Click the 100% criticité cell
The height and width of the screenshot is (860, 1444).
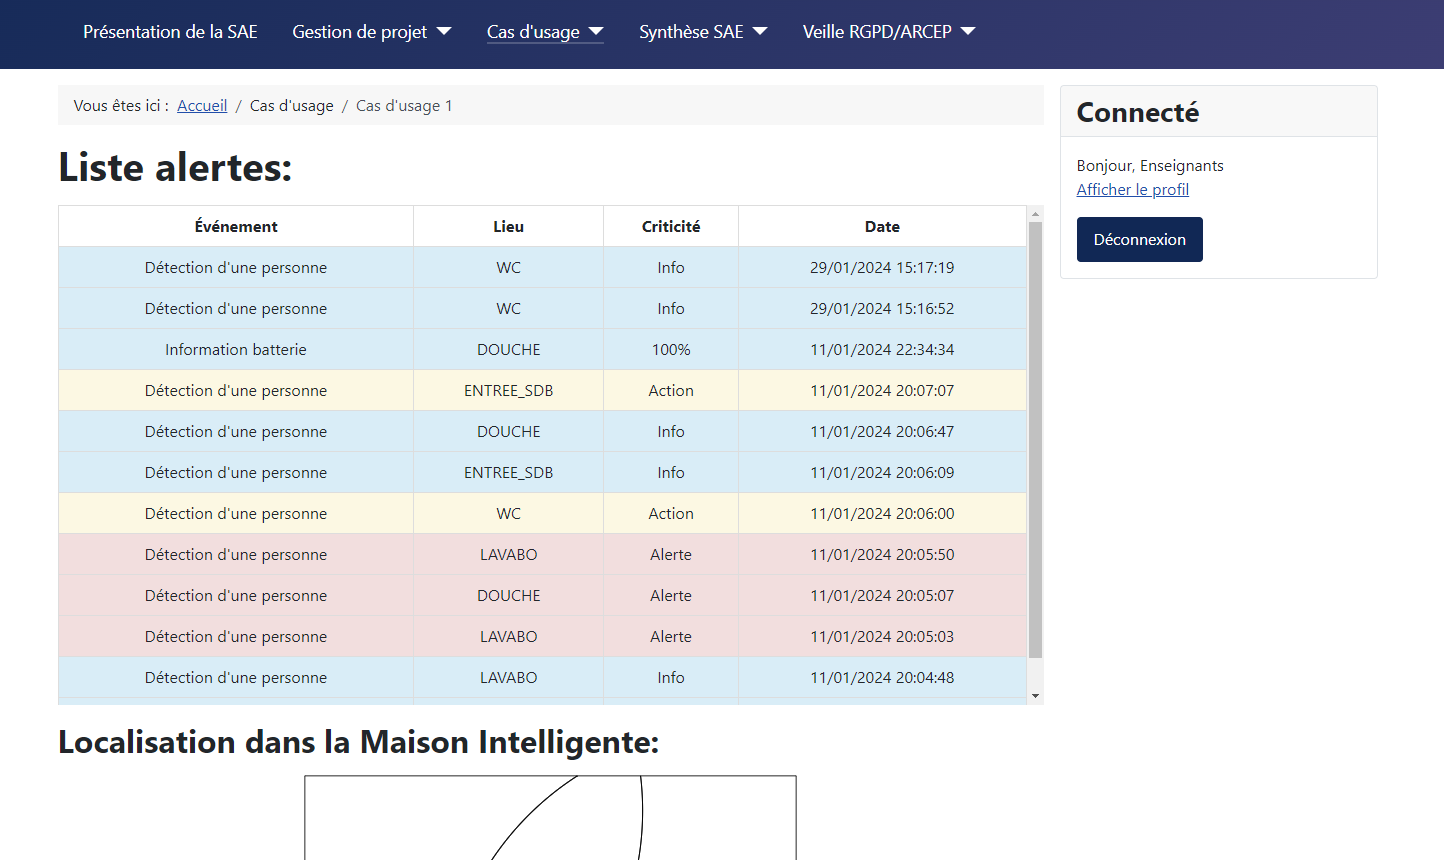pyautogui.click(x=671, y=349)
